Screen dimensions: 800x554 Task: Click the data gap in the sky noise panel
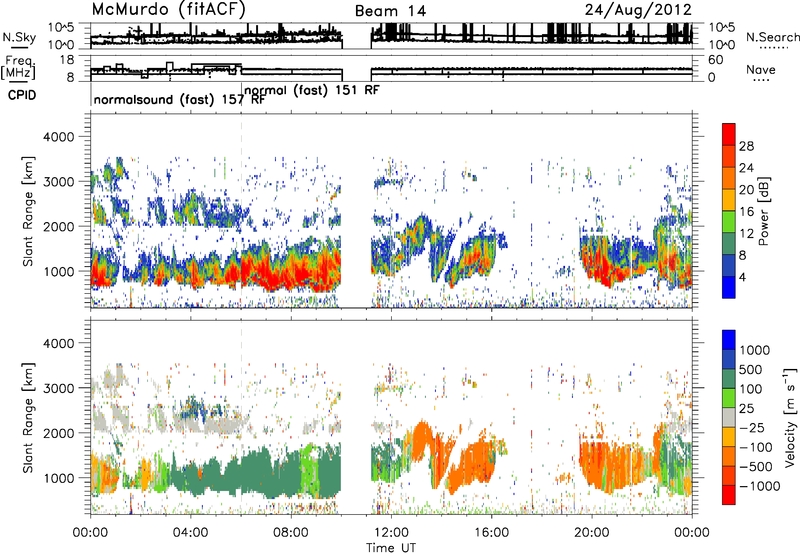click(x=357, y=36)
